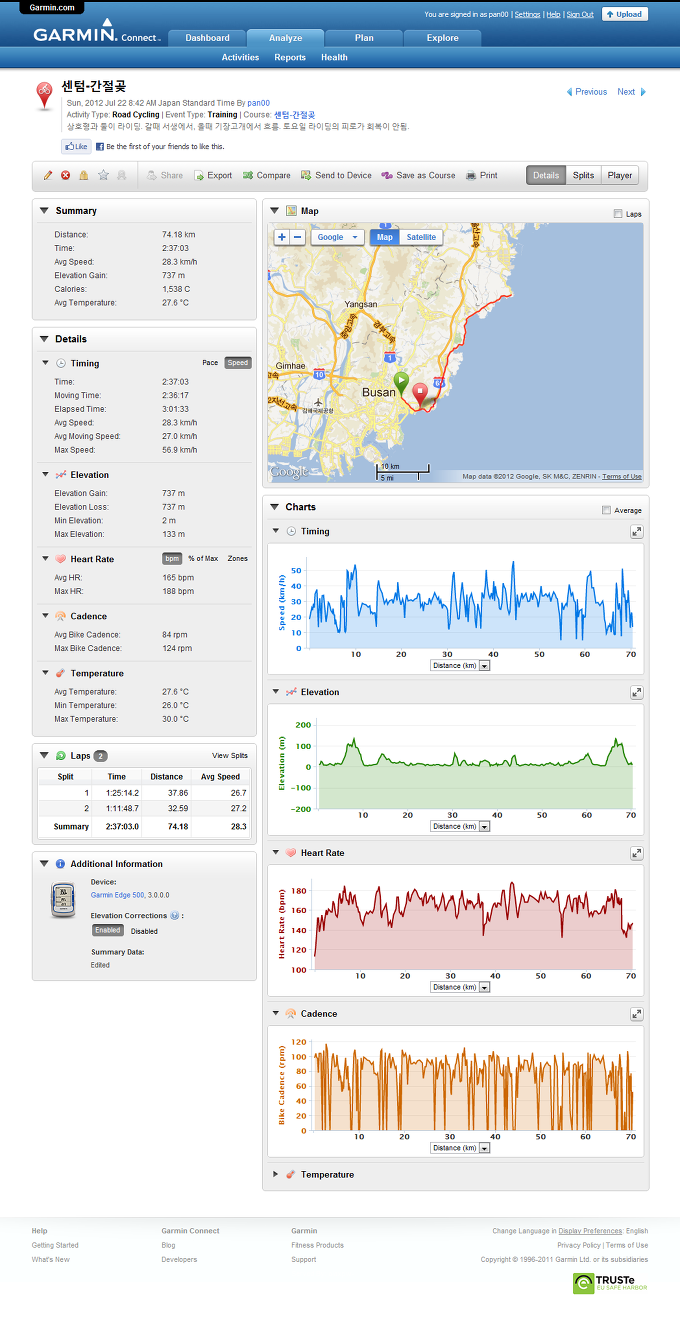Click the TRUSTe safe harbor badge
The width and height of the screenshot is (680, 1317).
pyautogui.click(x=610, y=1283)
